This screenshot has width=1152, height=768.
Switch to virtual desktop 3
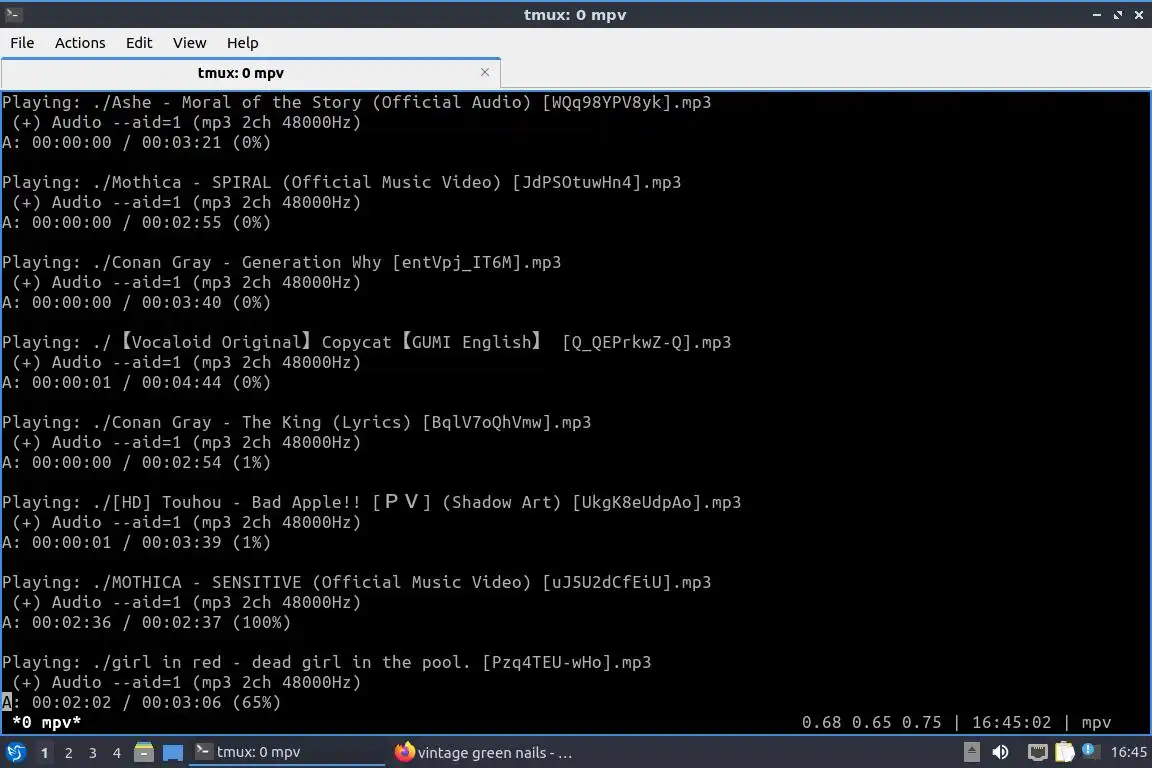click(x=93, y=753)
